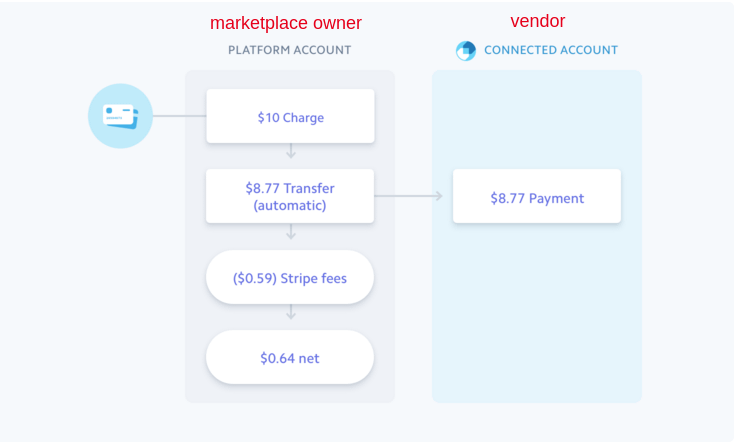Click the connected account logo icon
Screen dimensions: 749x447
[466, 50]
